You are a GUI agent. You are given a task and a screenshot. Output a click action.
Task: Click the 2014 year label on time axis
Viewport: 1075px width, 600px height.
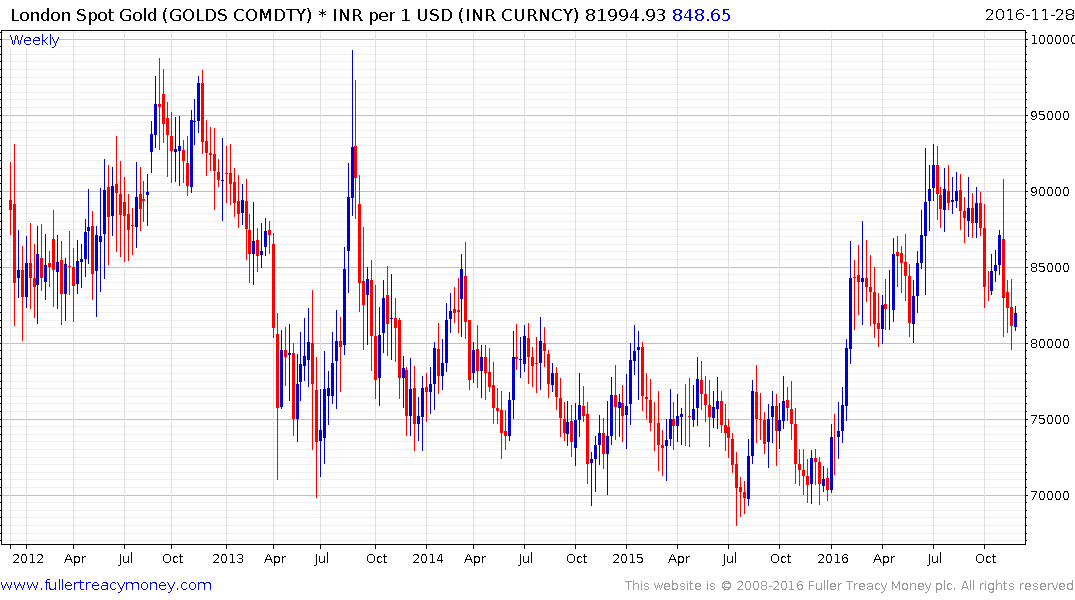point(428,558)
